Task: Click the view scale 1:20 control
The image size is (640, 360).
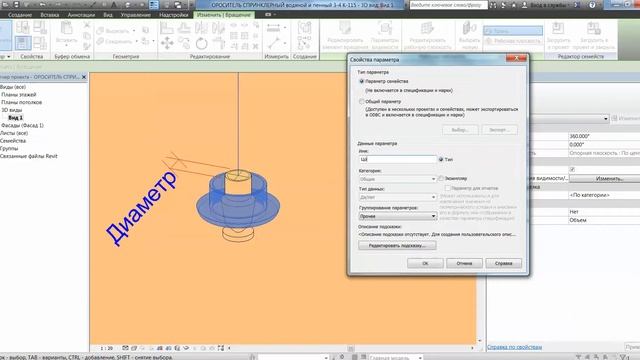Action: click(107, 348)
